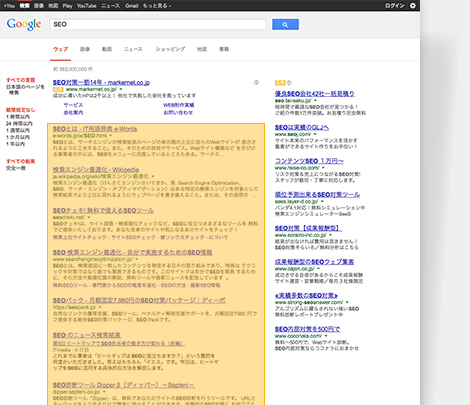This screenshot has width=470, height=405.
Task: Open the SEOとは IT用語辞典 e-Words result
Action: coord(95,129)
